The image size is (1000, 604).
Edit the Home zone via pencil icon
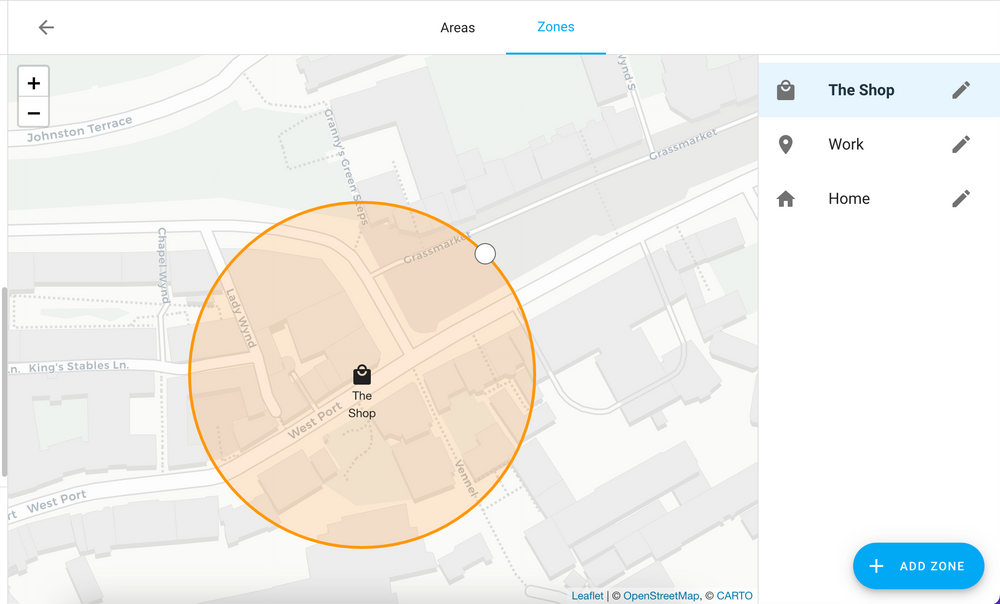[x=960, y=198]
